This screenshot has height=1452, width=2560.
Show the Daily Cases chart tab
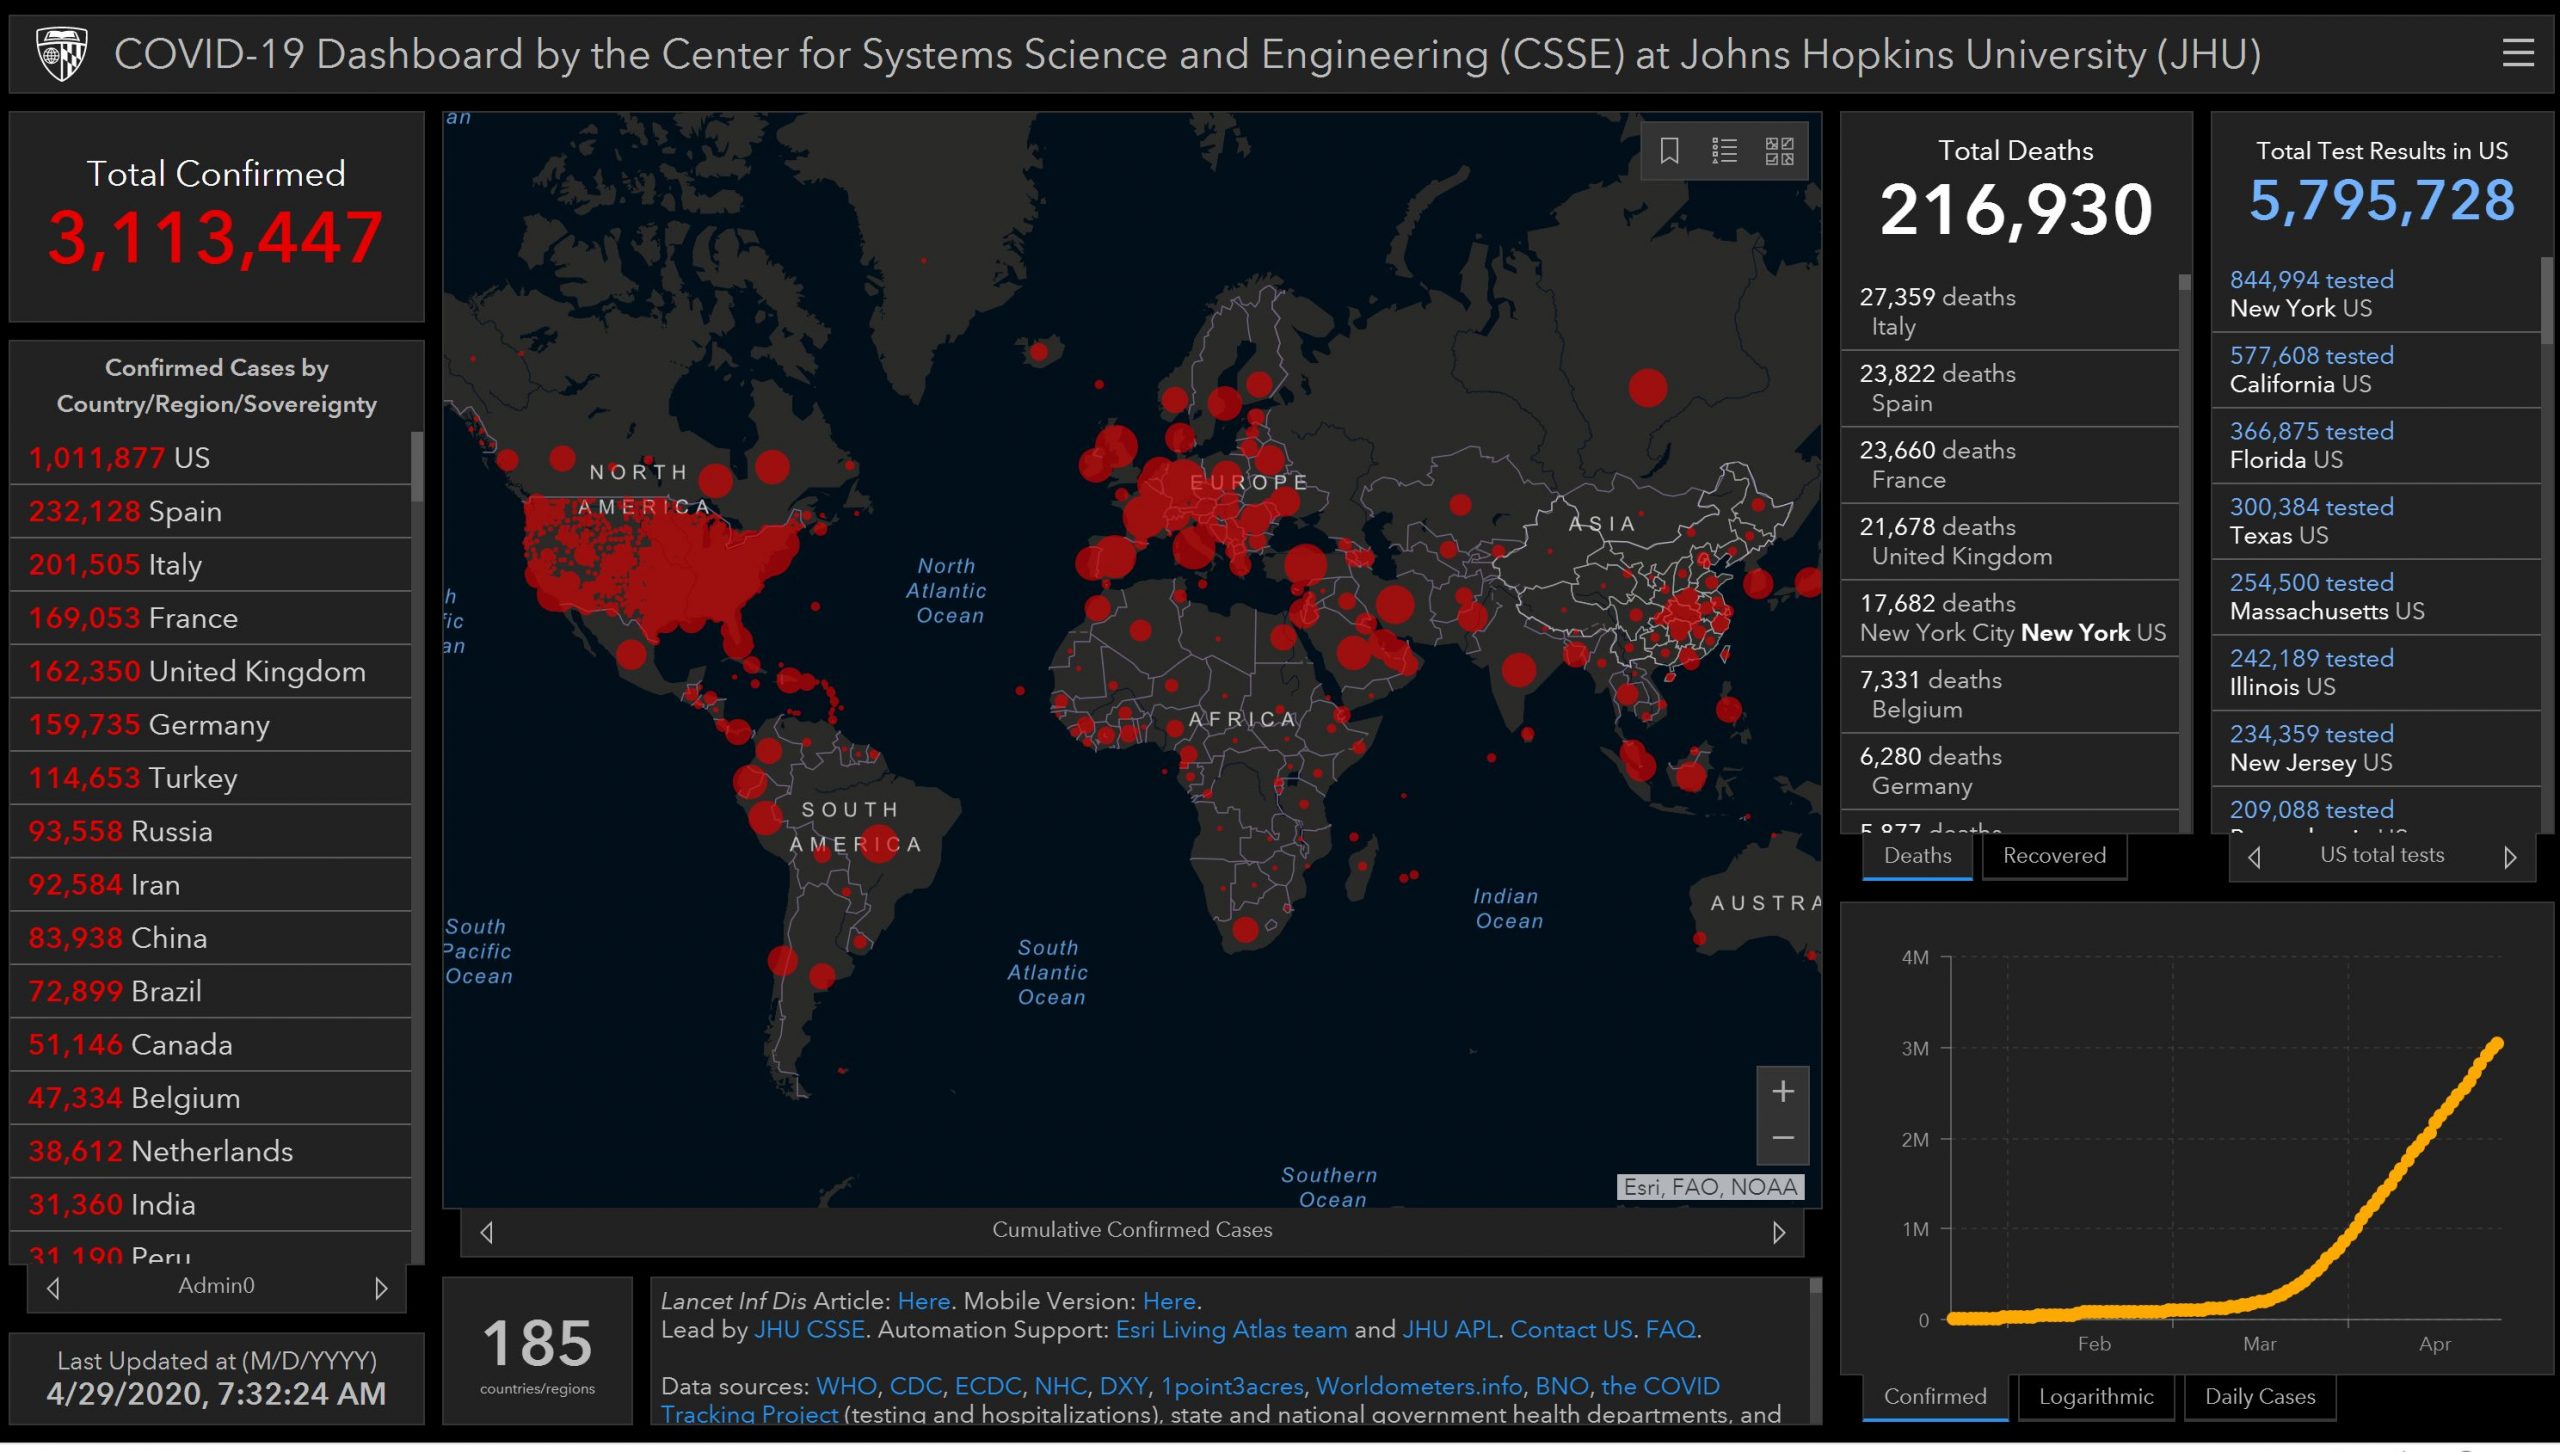coord(2259,1397)
